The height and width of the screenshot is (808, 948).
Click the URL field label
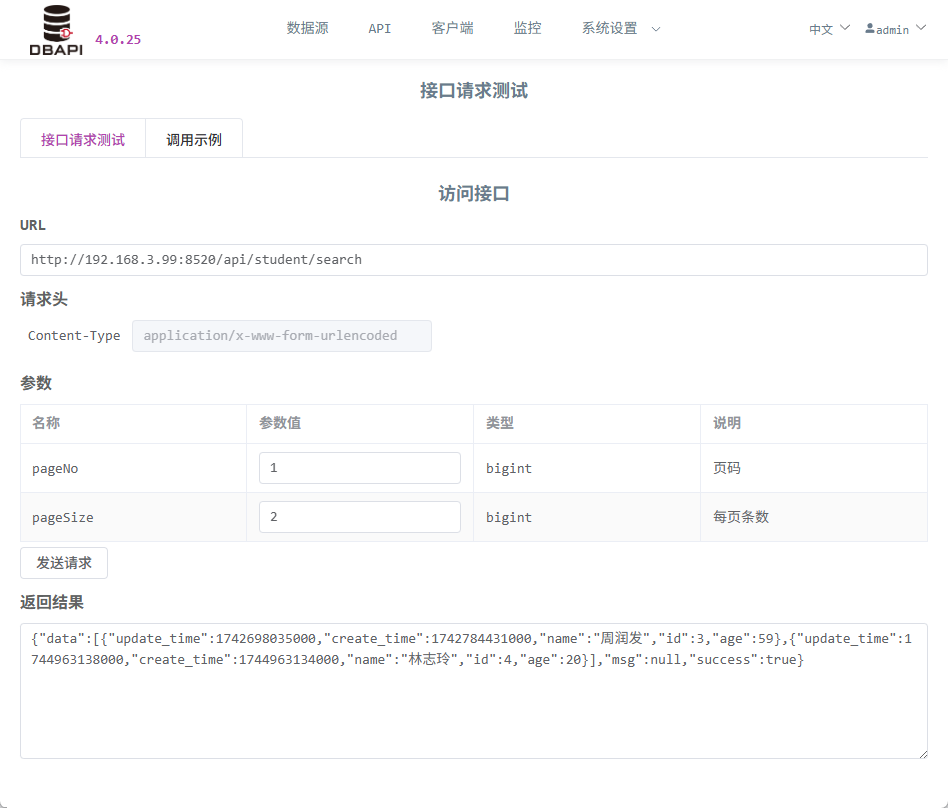click(x=33, y=225)
